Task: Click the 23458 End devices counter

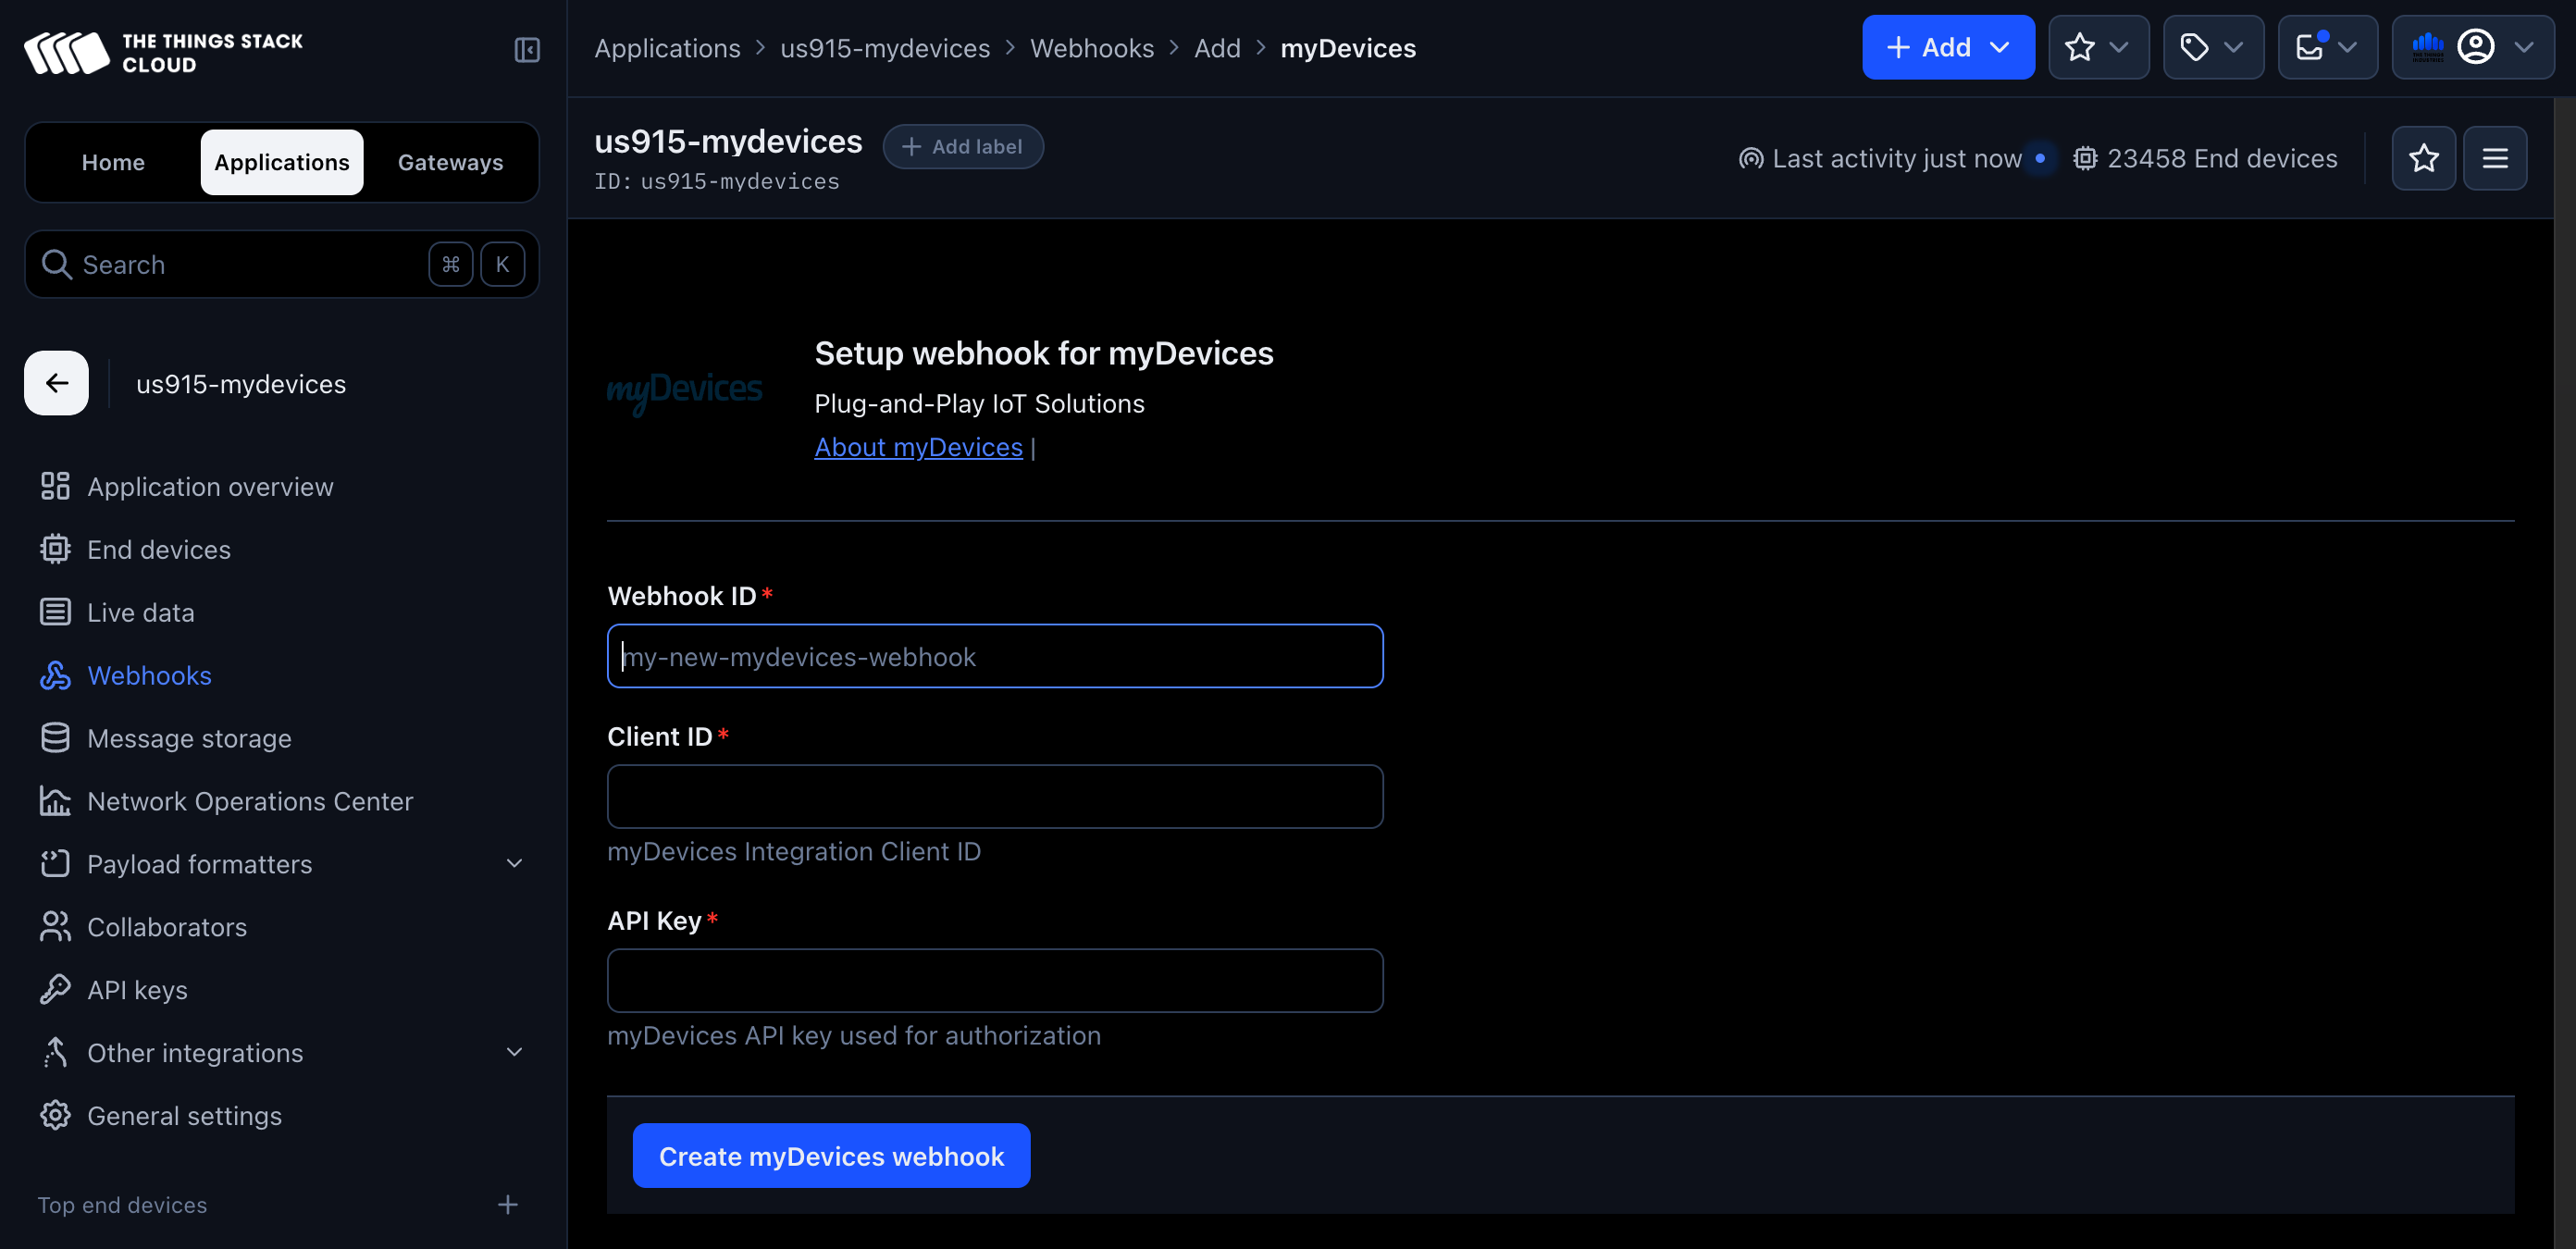Action: [x=2205, y=158]
